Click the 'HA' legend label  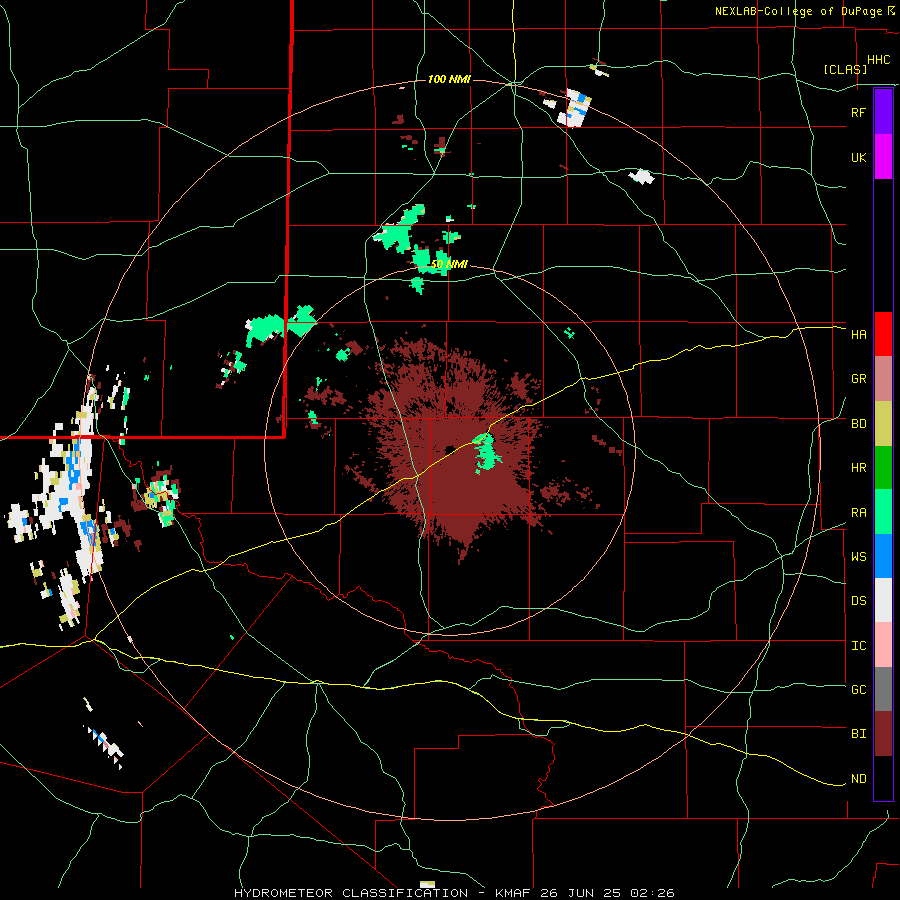point(858,335)
